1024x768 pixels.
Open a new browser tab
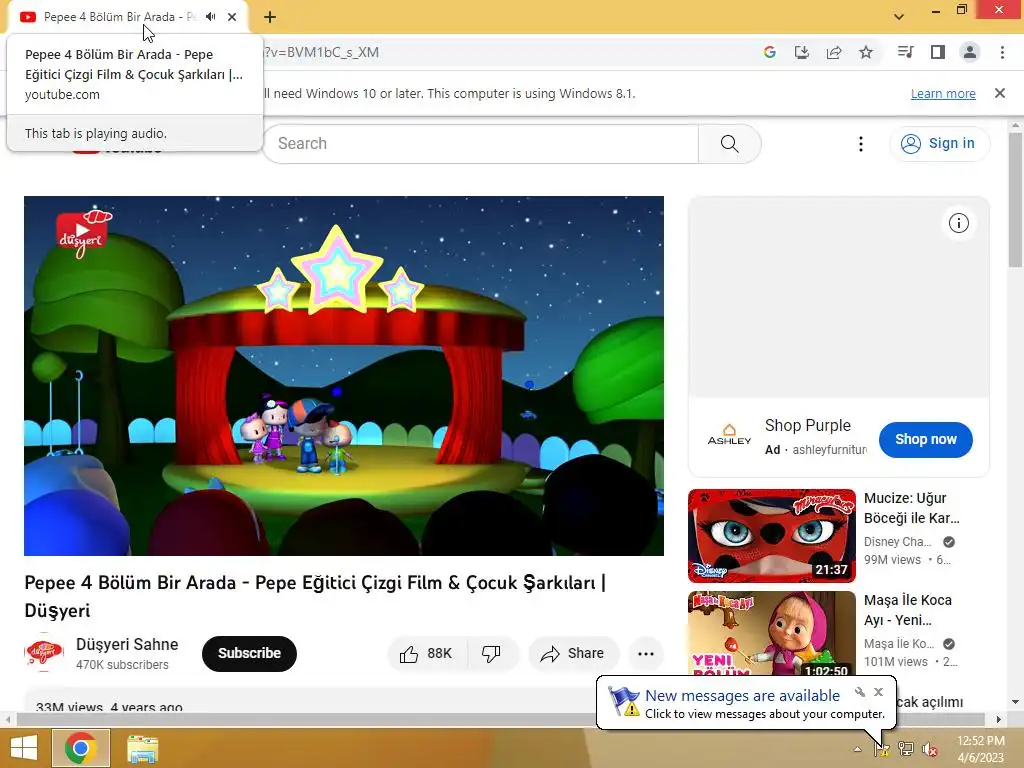coord(270,17)
